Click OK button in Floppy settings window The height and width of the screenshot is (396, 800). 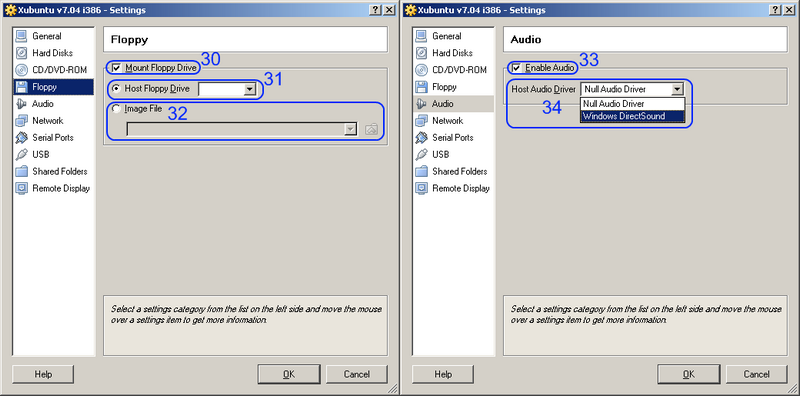click(x=289, y=374)
